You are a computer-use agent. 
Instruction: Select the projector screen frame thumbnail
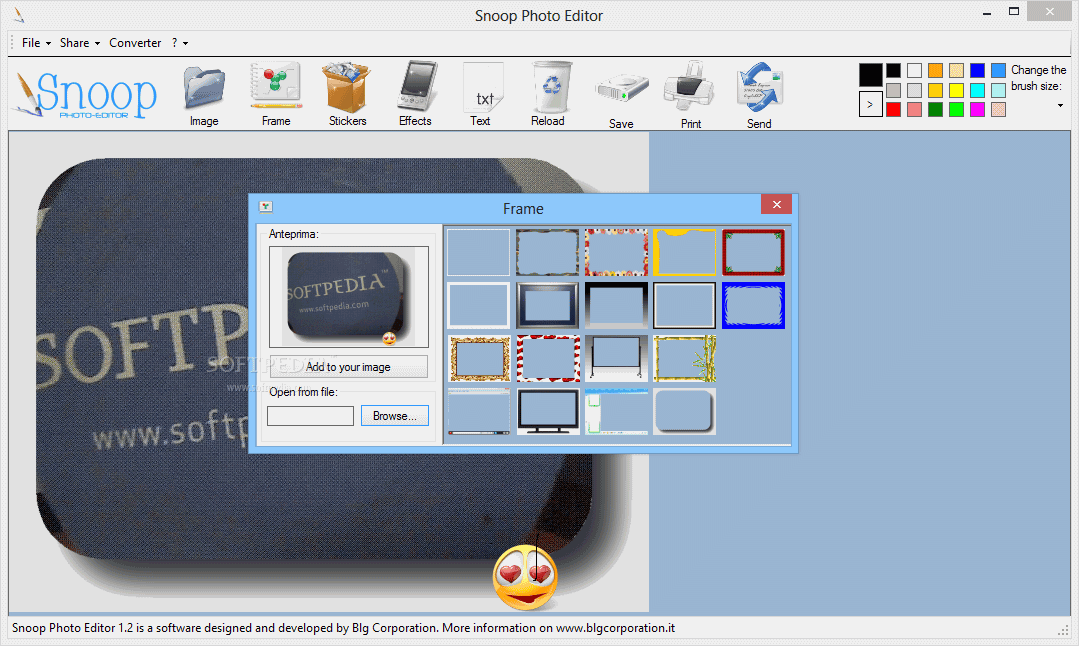pyautogui.click(x=617, y=358)
